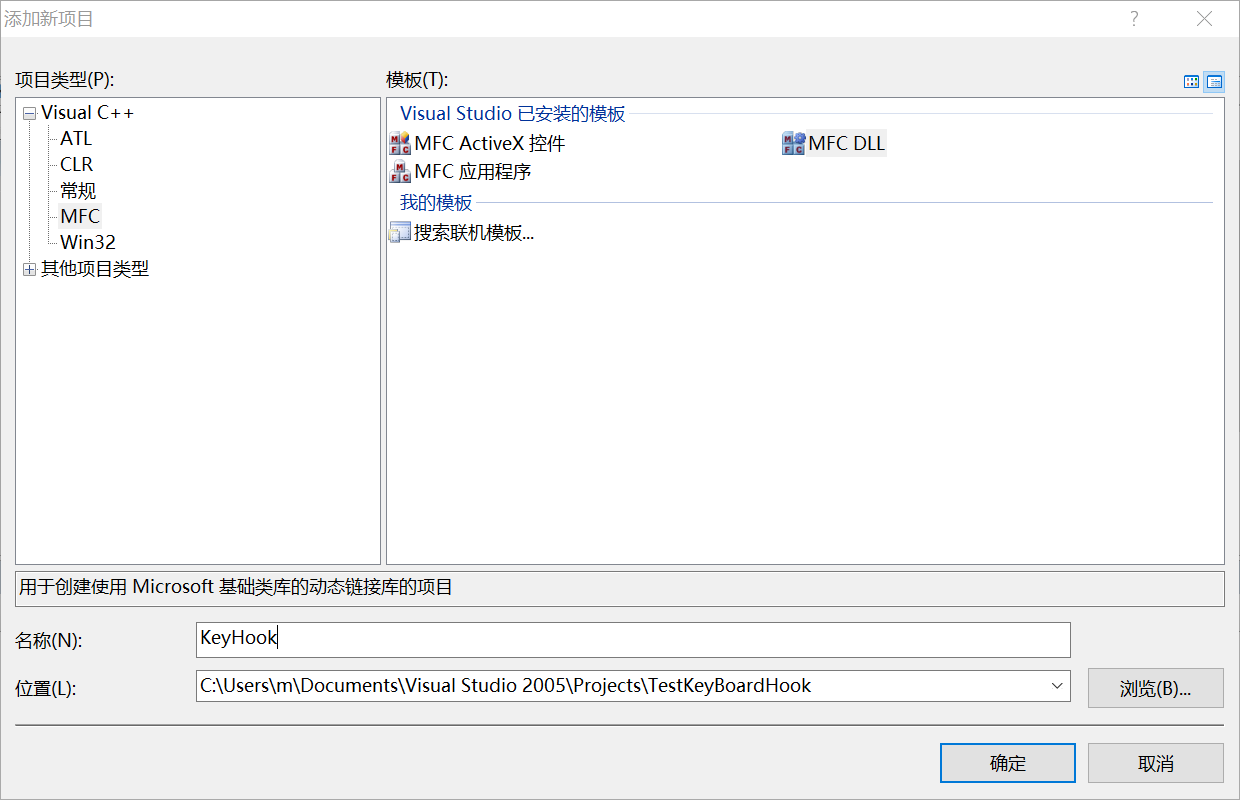Switch templates to large icons view
Screen dimensions: 1240x800
click(1191, 82)
